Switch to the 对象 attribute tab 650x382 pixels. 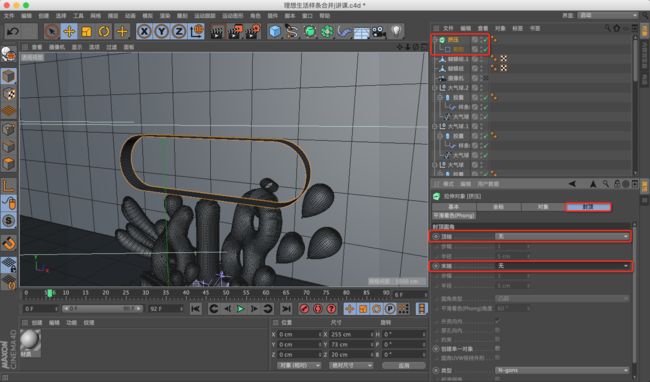click(x=543, y=207)
